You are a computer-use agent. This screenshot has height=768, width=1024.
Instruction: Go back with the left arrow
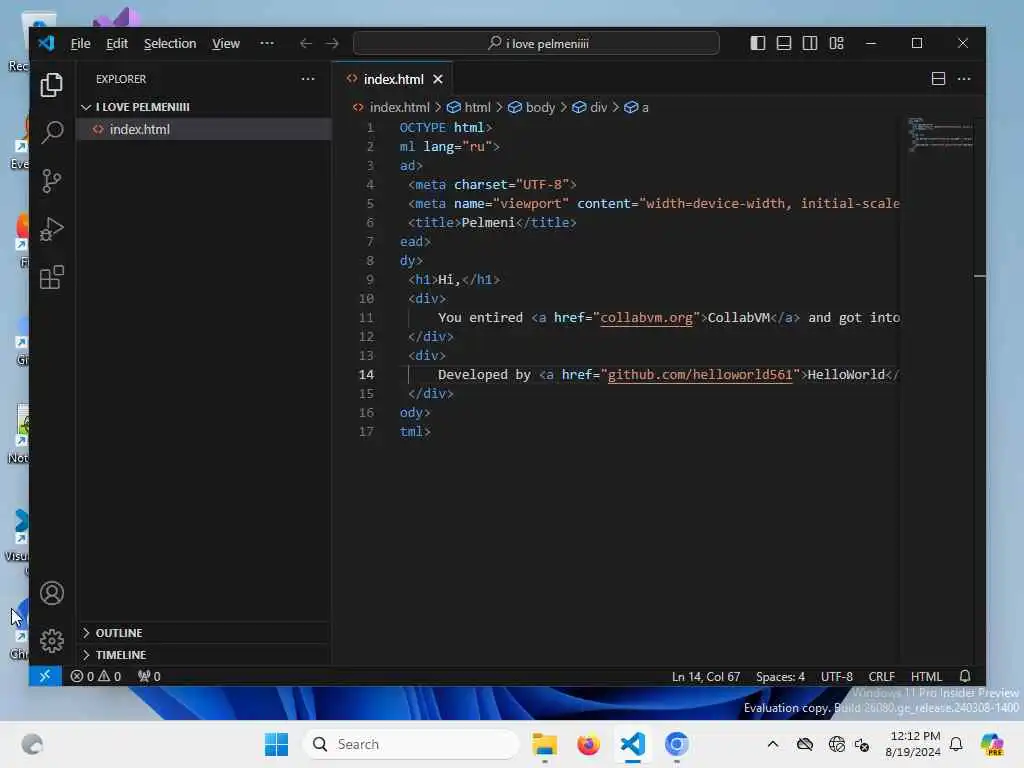306,43
